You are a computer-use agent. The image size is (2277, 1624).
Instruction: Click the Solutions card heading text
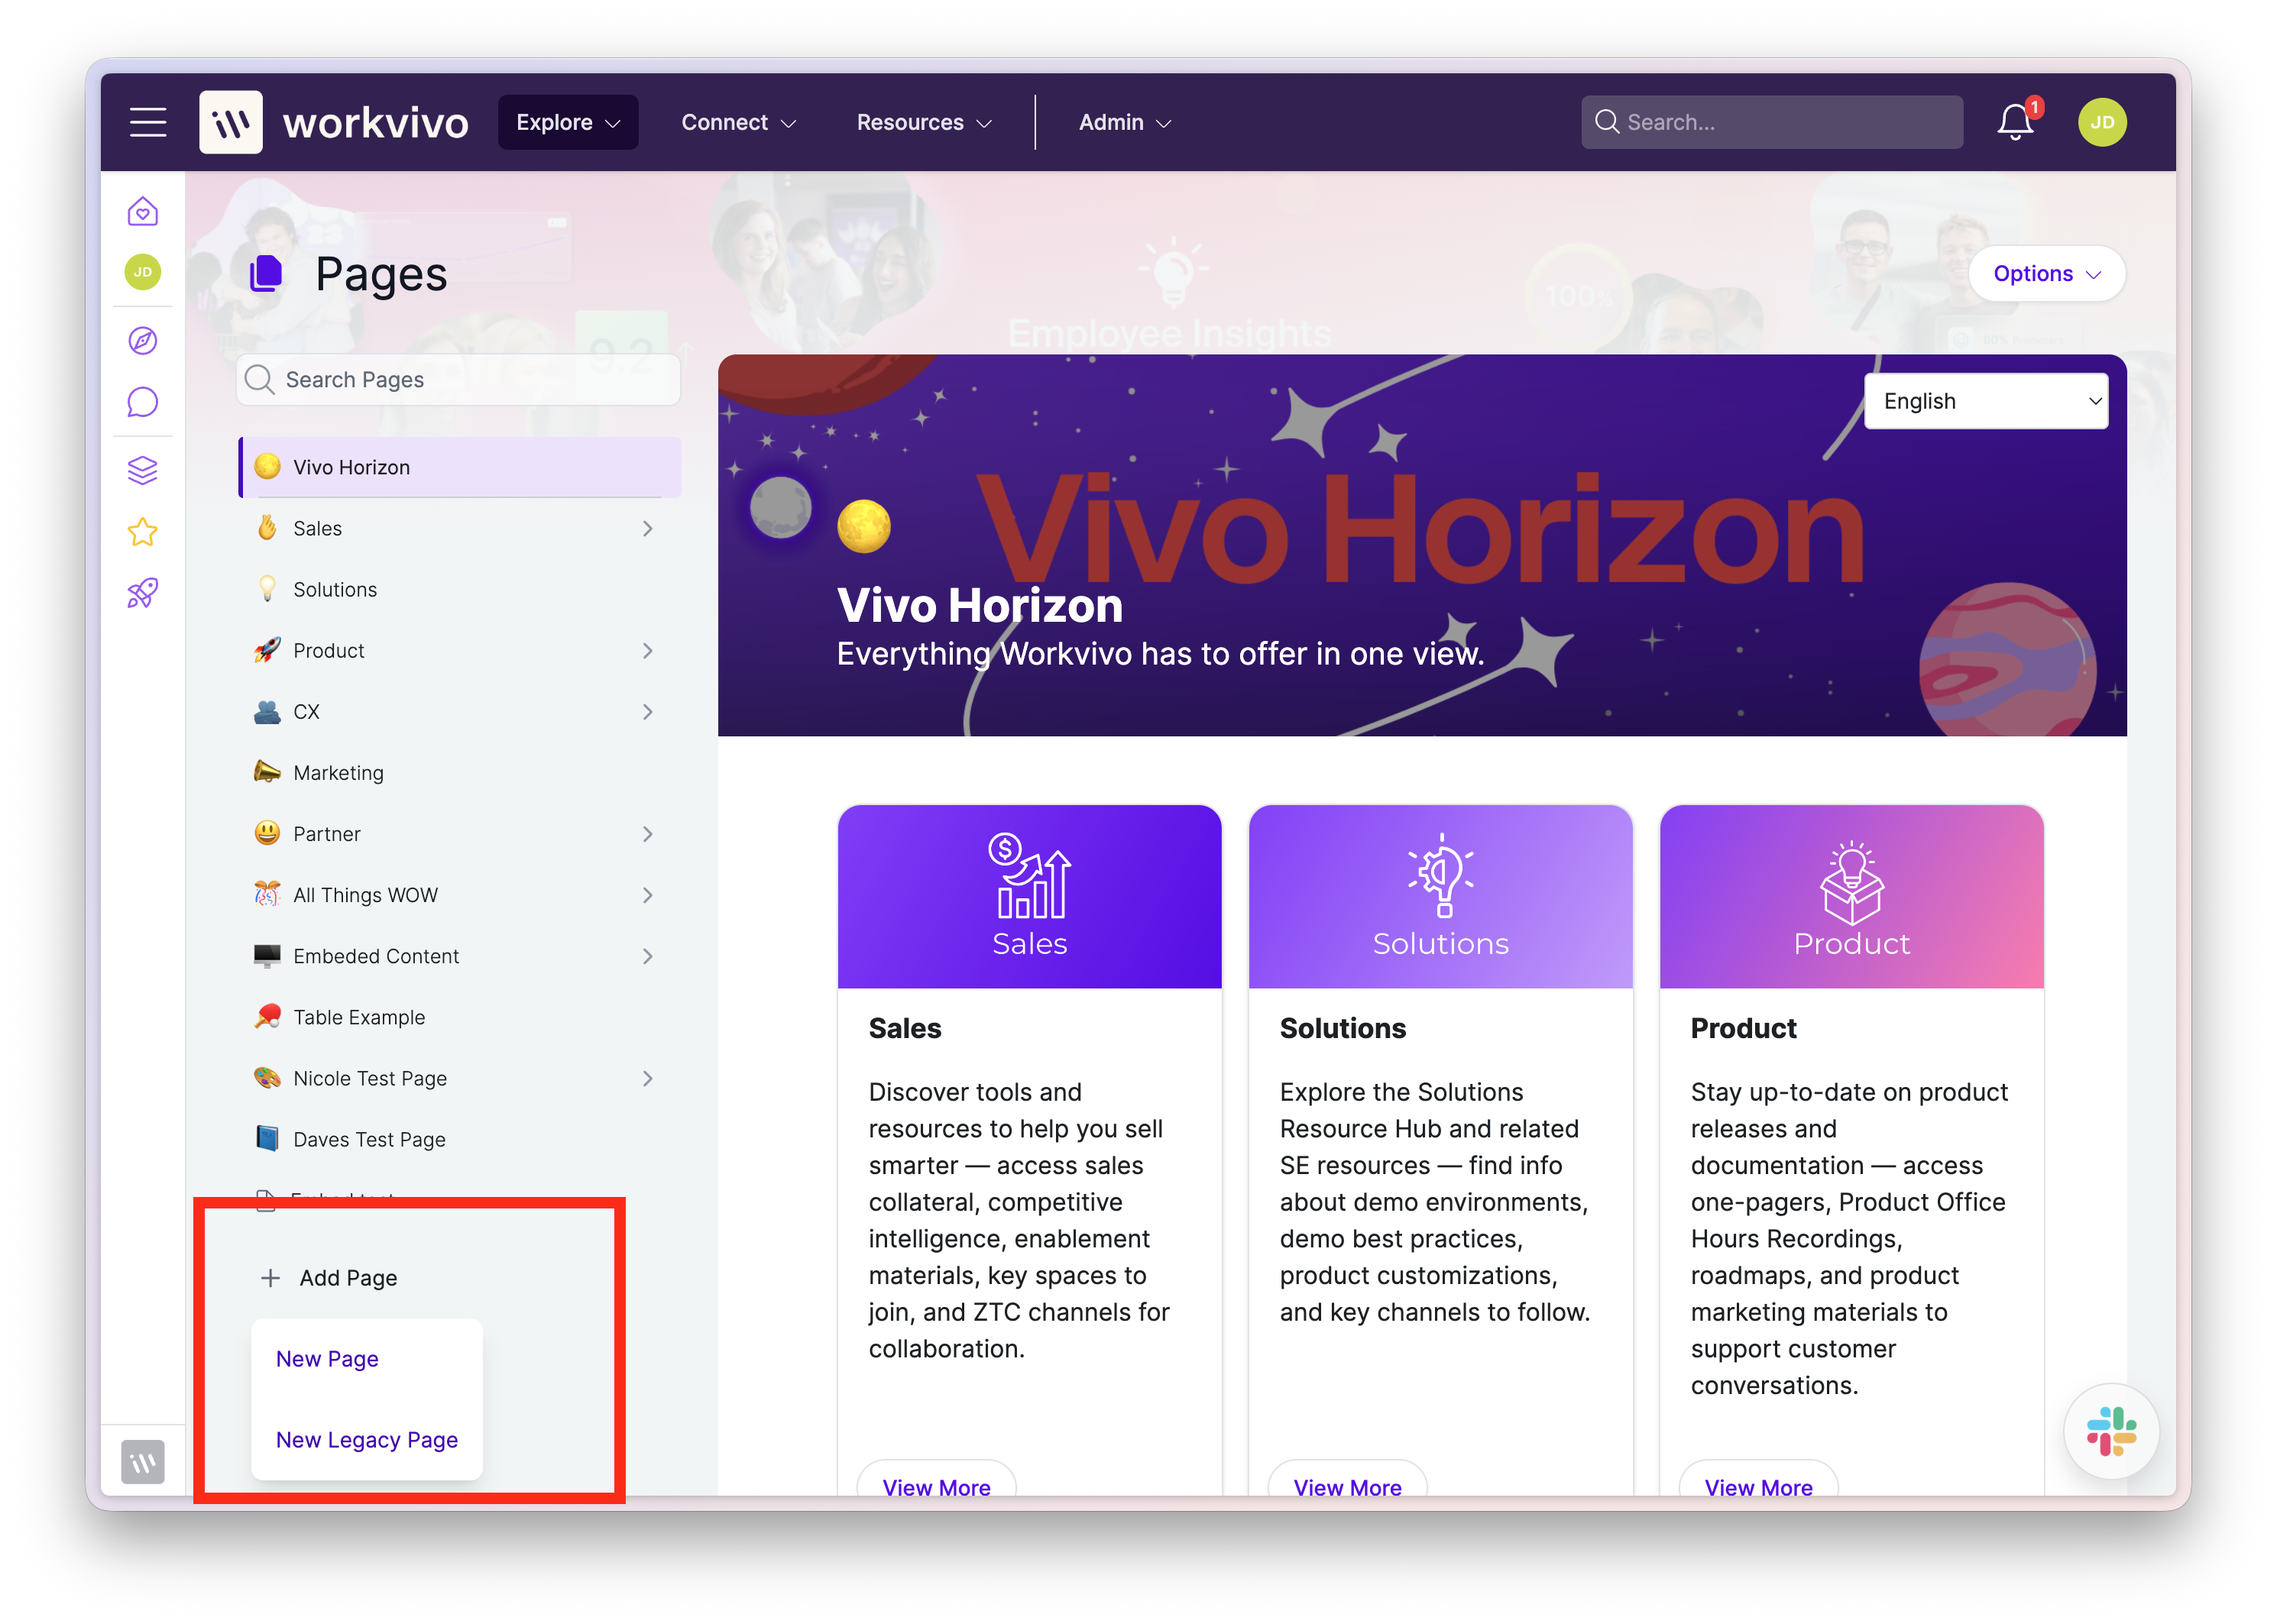[x=1342, y=1028]
